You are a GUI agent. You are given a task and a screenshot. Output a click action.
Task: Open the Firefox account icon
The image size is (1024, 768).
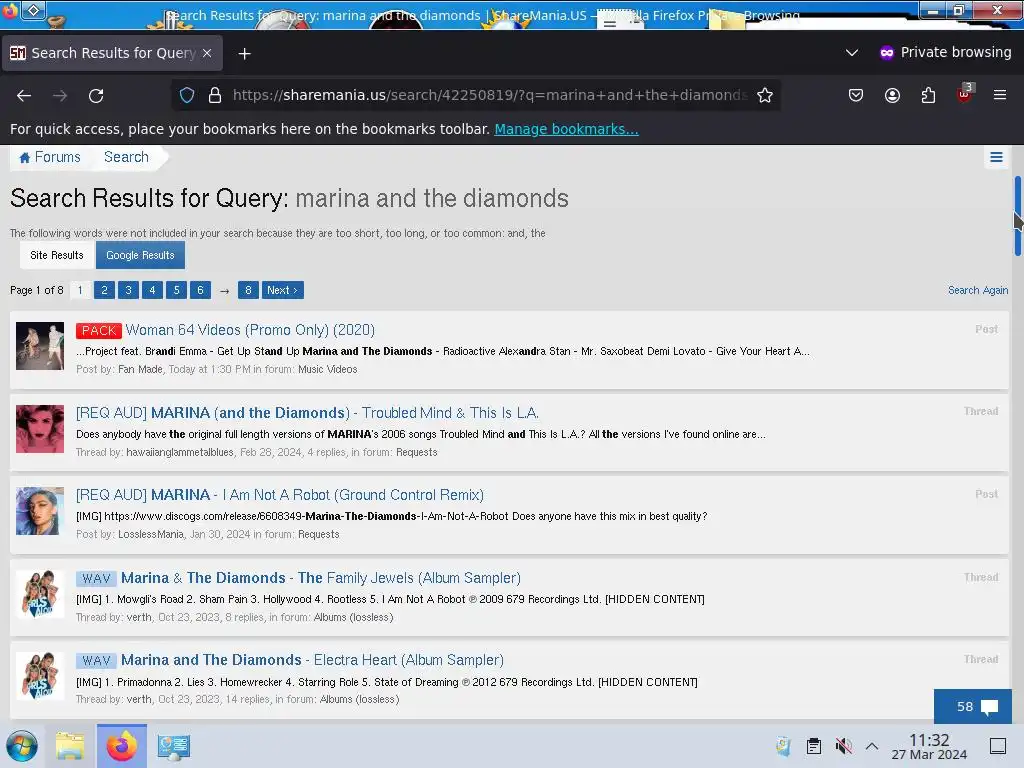tap(892, 95)
